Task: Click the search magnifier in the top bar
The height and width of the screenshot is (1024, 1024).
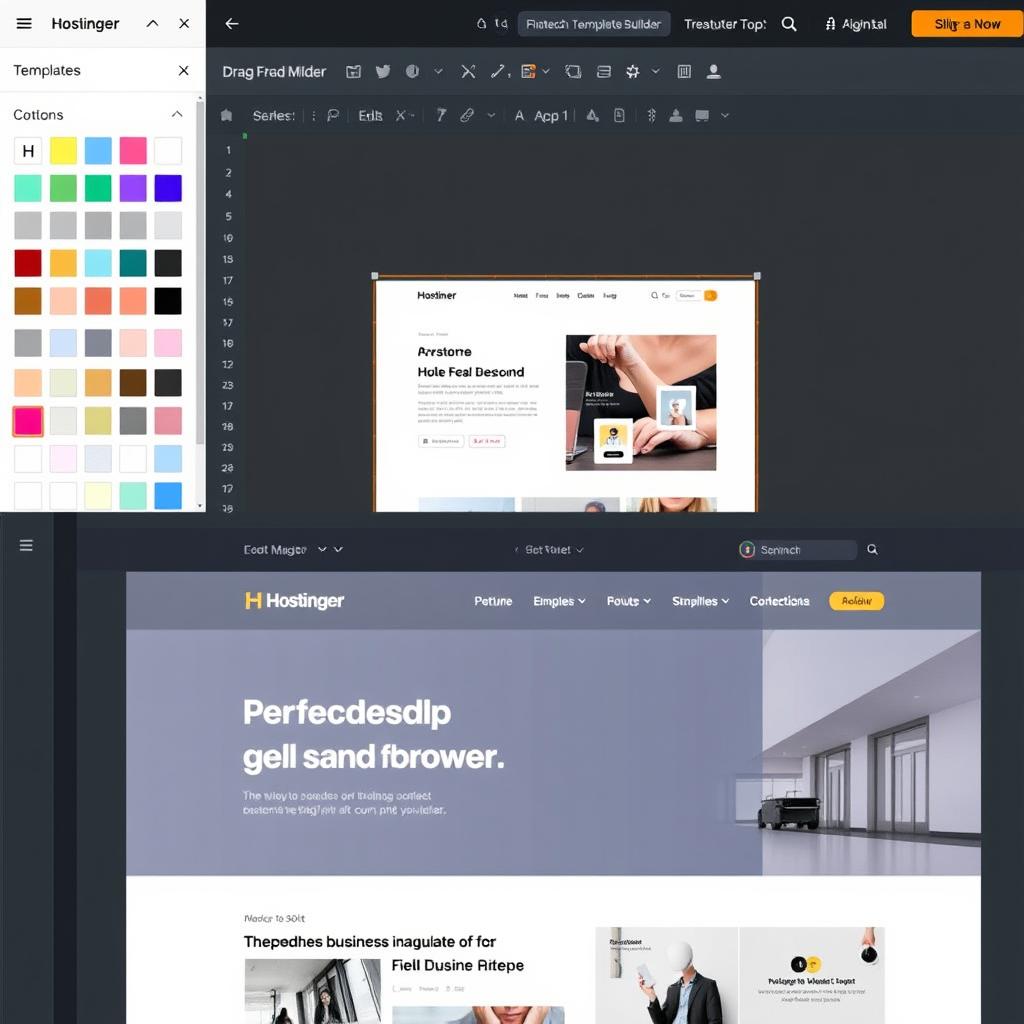Action: (789, 23)
